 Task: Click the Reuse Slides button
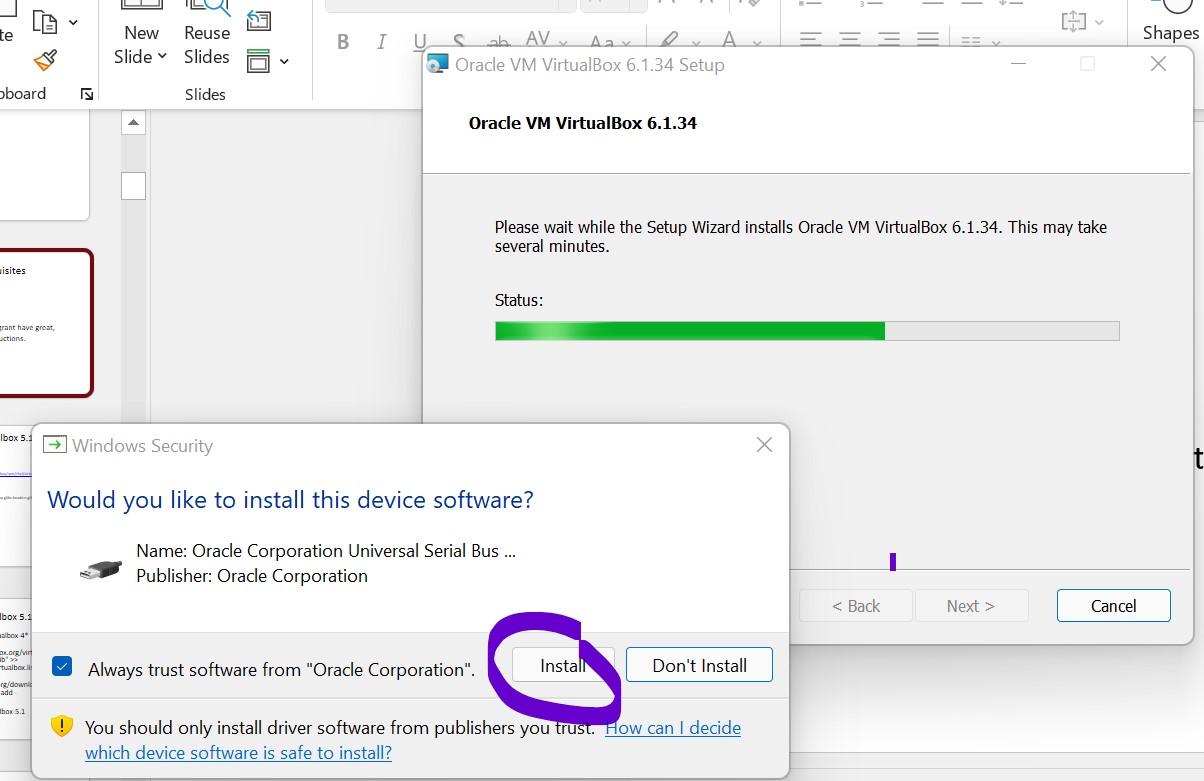[207, 44]
